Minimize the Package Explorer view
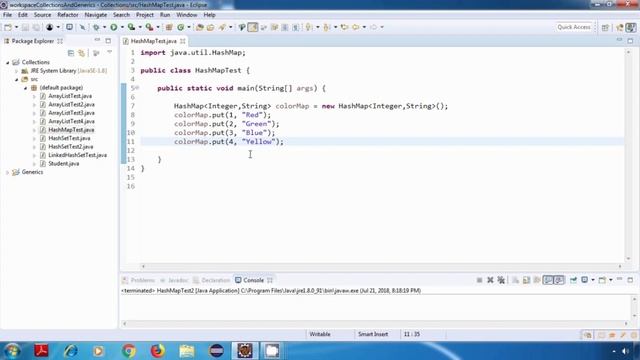 (97, 40)
